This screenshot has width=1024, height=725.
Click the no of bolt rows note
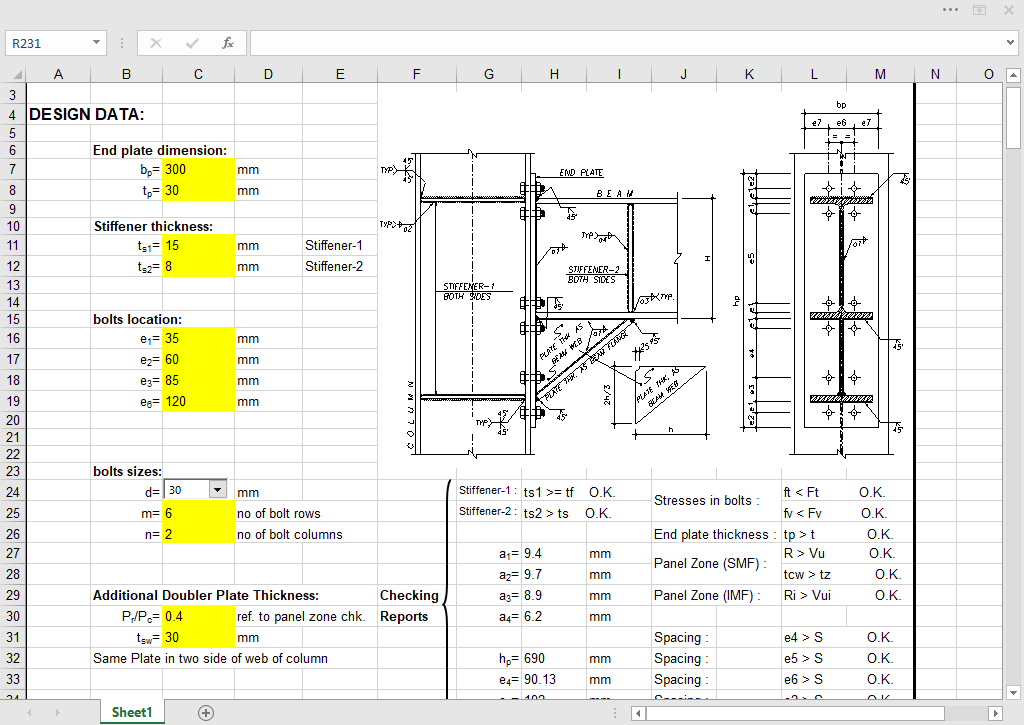pyautogui.click(x=279, y=514)
